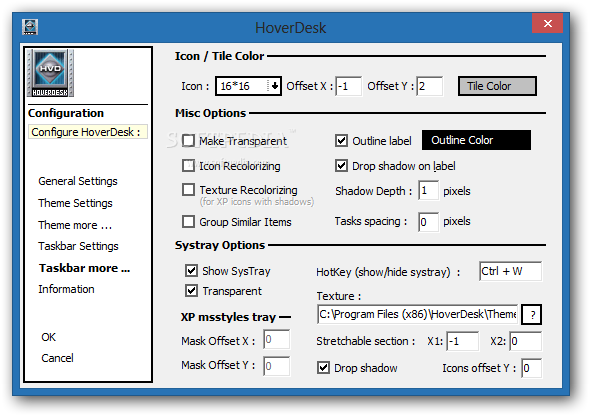The image size is (590, 416).
Task: Click the Icons offset Y field
Action: [532, 368]
